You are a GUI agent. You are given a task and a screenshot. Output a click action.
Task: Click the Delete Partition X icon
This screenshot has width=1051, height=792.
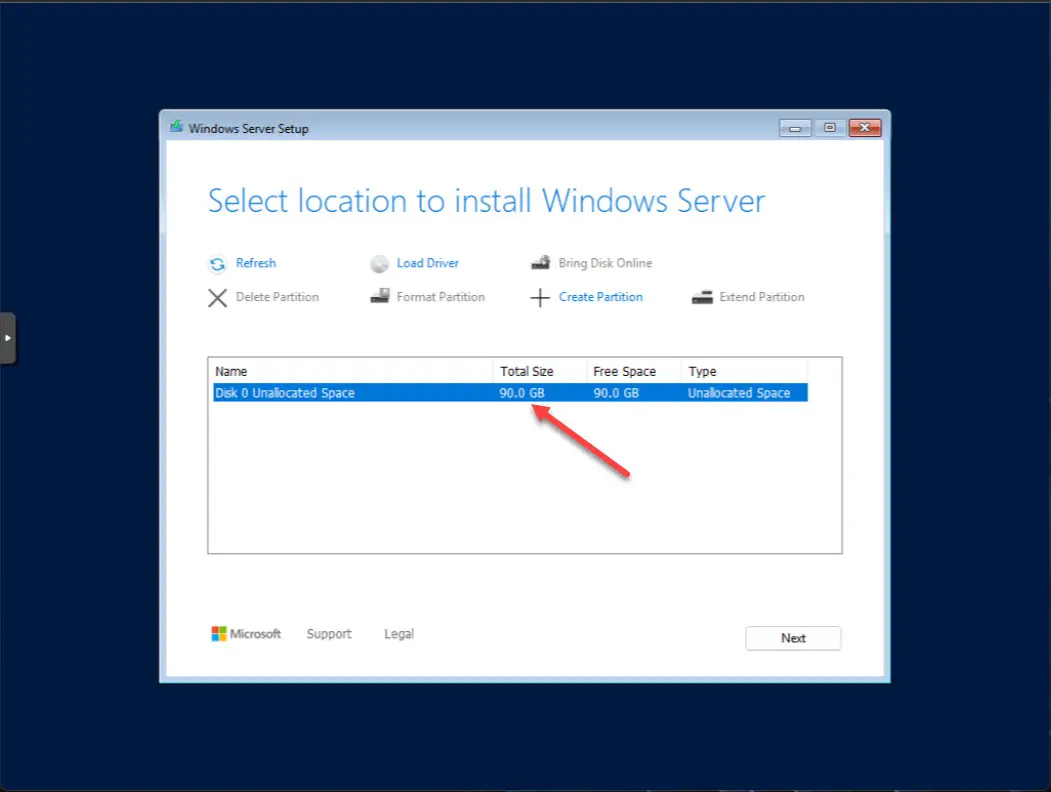(x=217, y=298)
